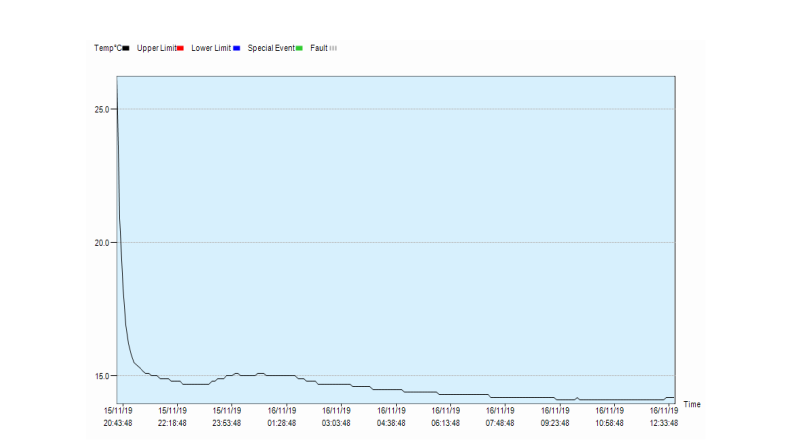Click the 16/11/19 10:58:48 time label

(610, 417)
